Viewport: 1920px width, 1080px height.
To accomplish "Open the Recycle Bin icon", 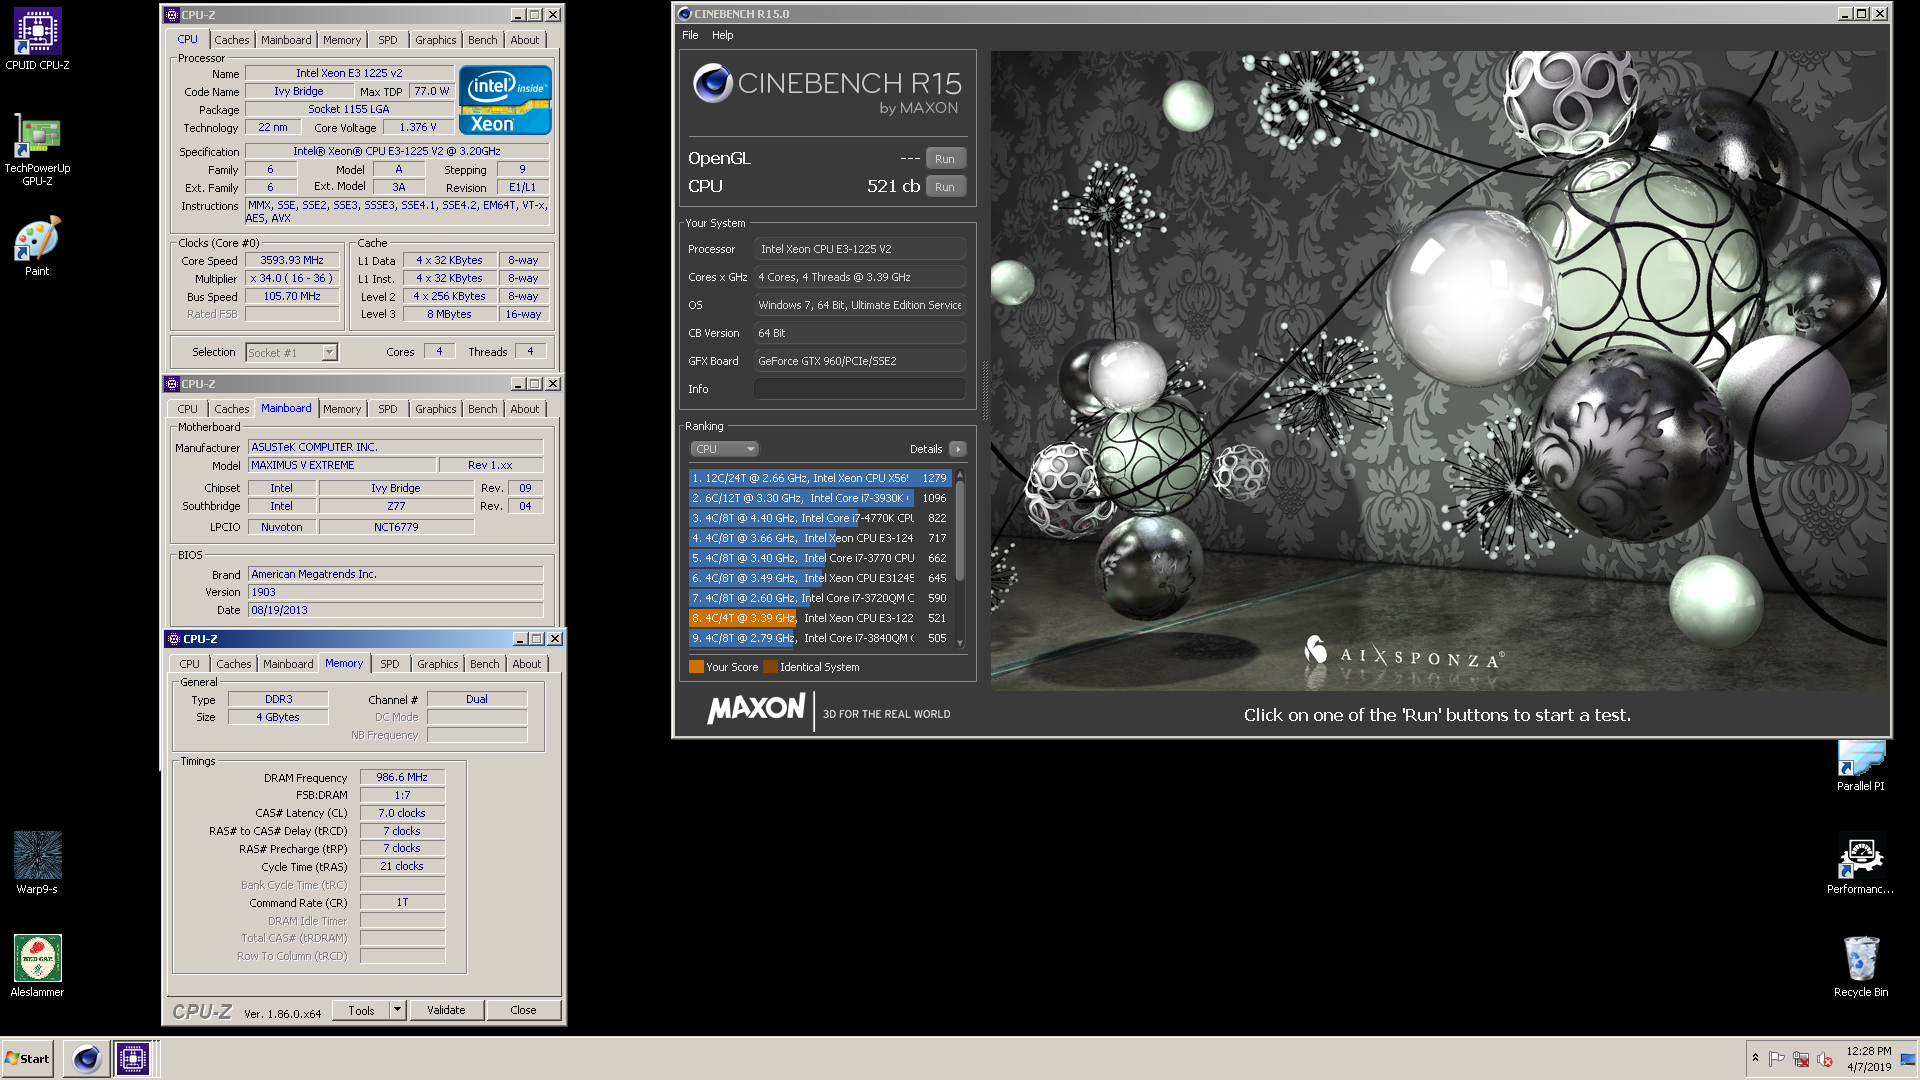I will click(1860, 966).
